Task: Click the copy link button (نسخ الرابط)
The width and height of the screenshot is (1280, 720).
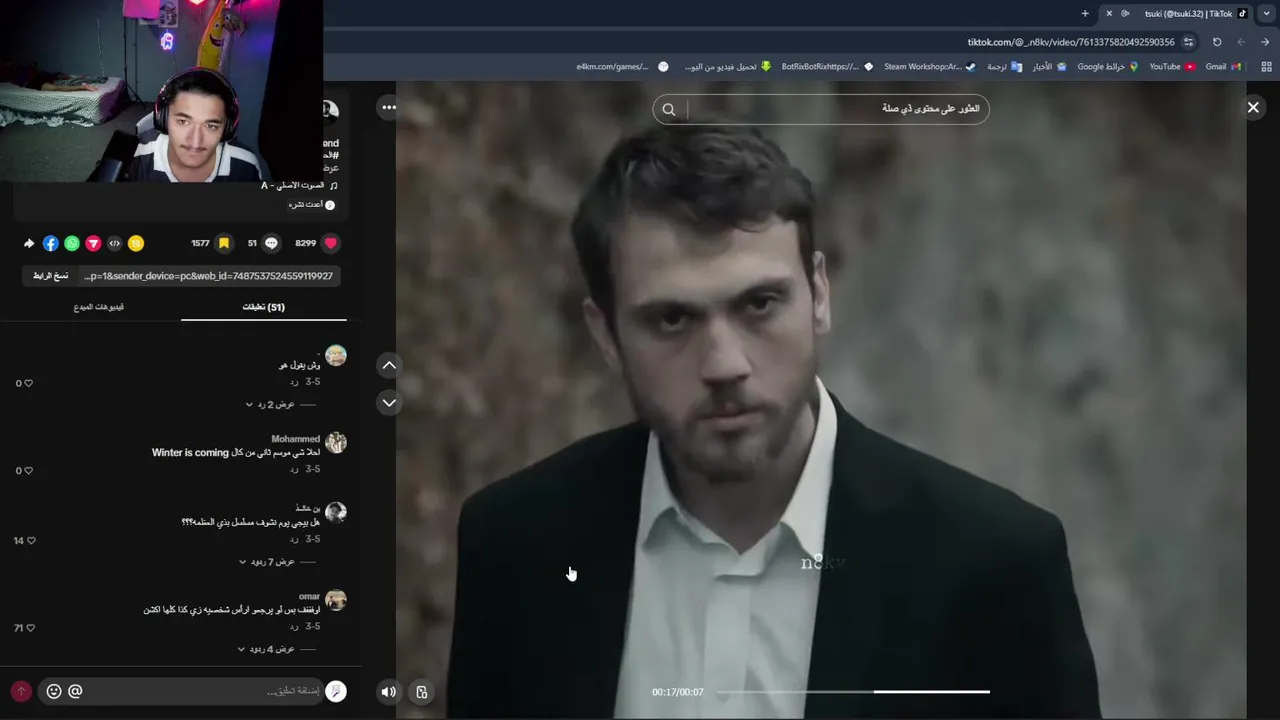Action: [50, 276]
